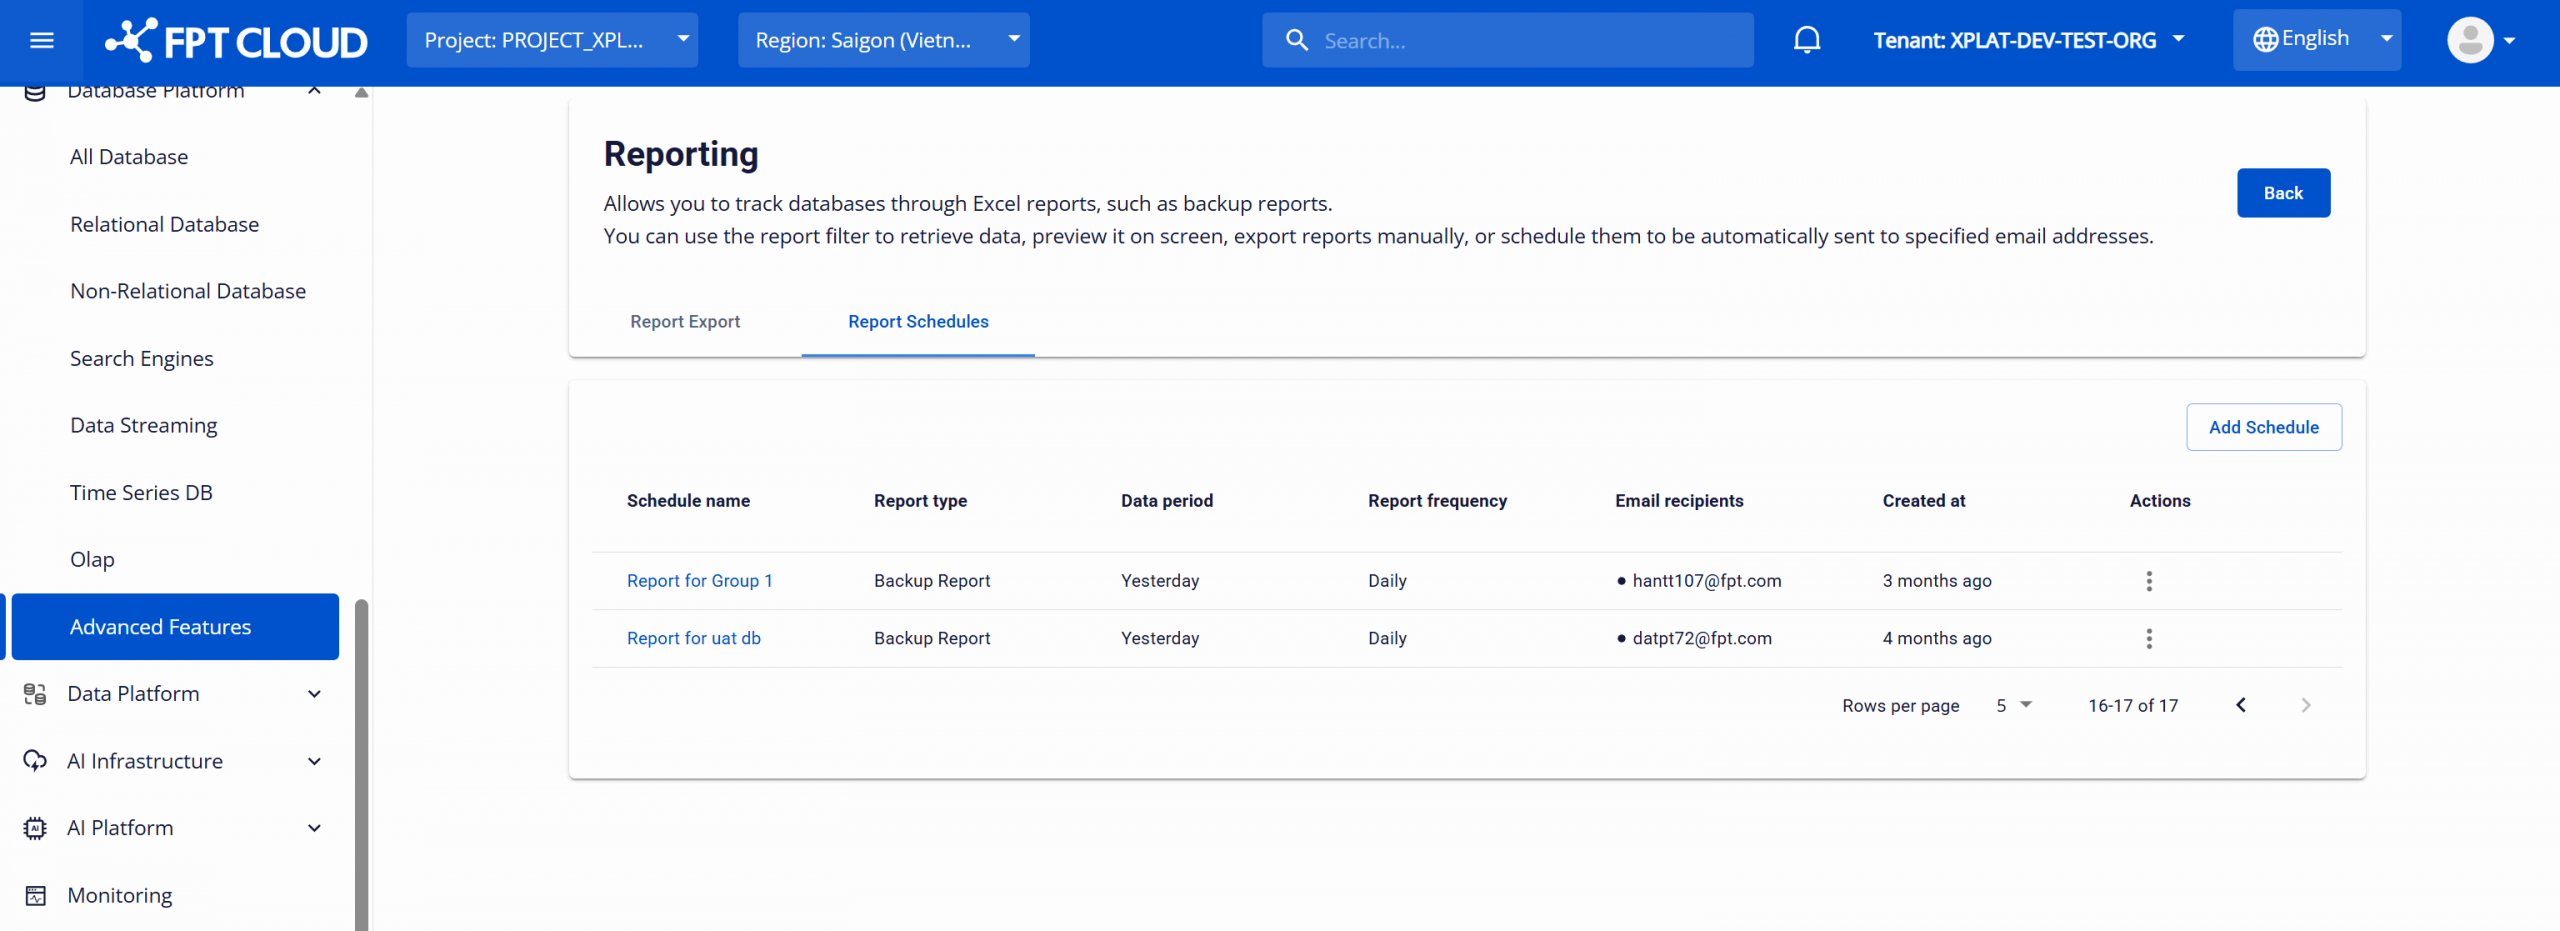Viewport: 2560px width, 931px height.
Task: Select Relational Database in the sidebar
Action: [164, 224]
